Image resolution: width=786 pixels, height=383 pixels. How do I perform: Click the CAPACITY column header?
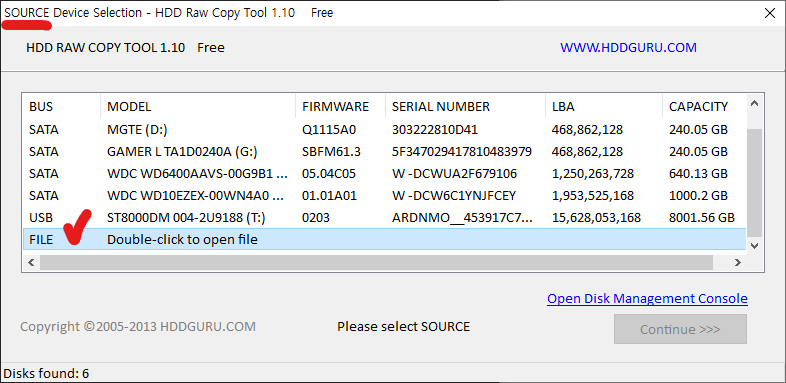704,106
